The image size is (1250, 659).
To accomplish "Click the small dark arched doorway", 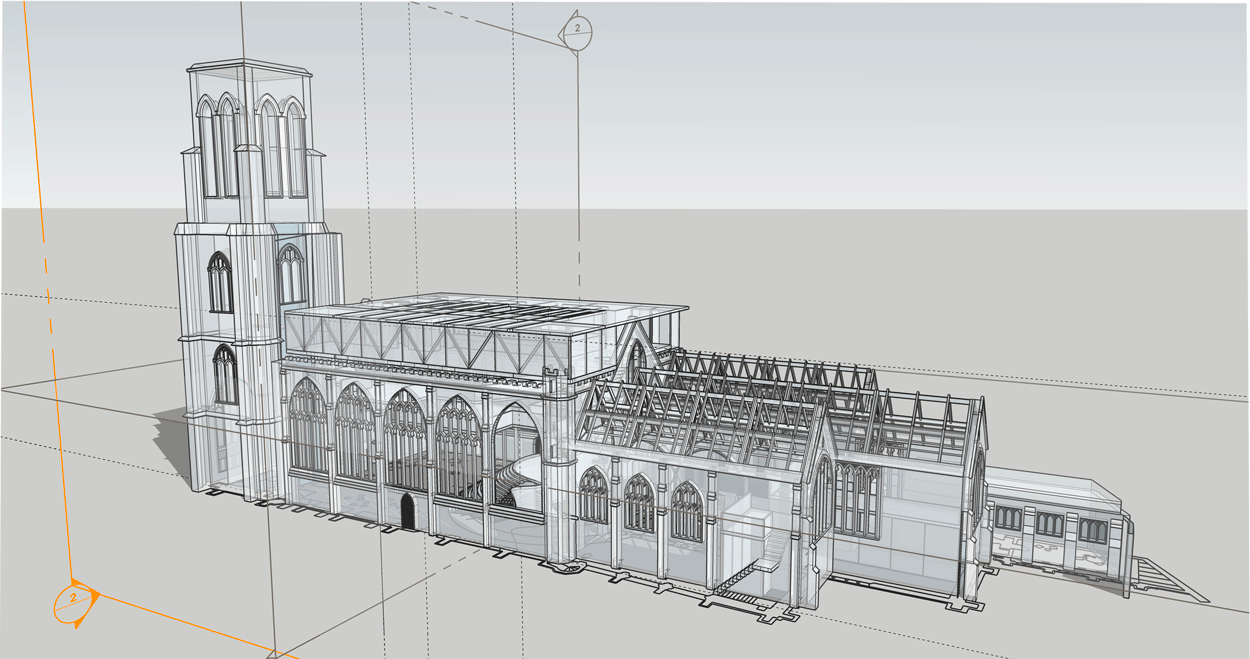I will tap(407, 510).
